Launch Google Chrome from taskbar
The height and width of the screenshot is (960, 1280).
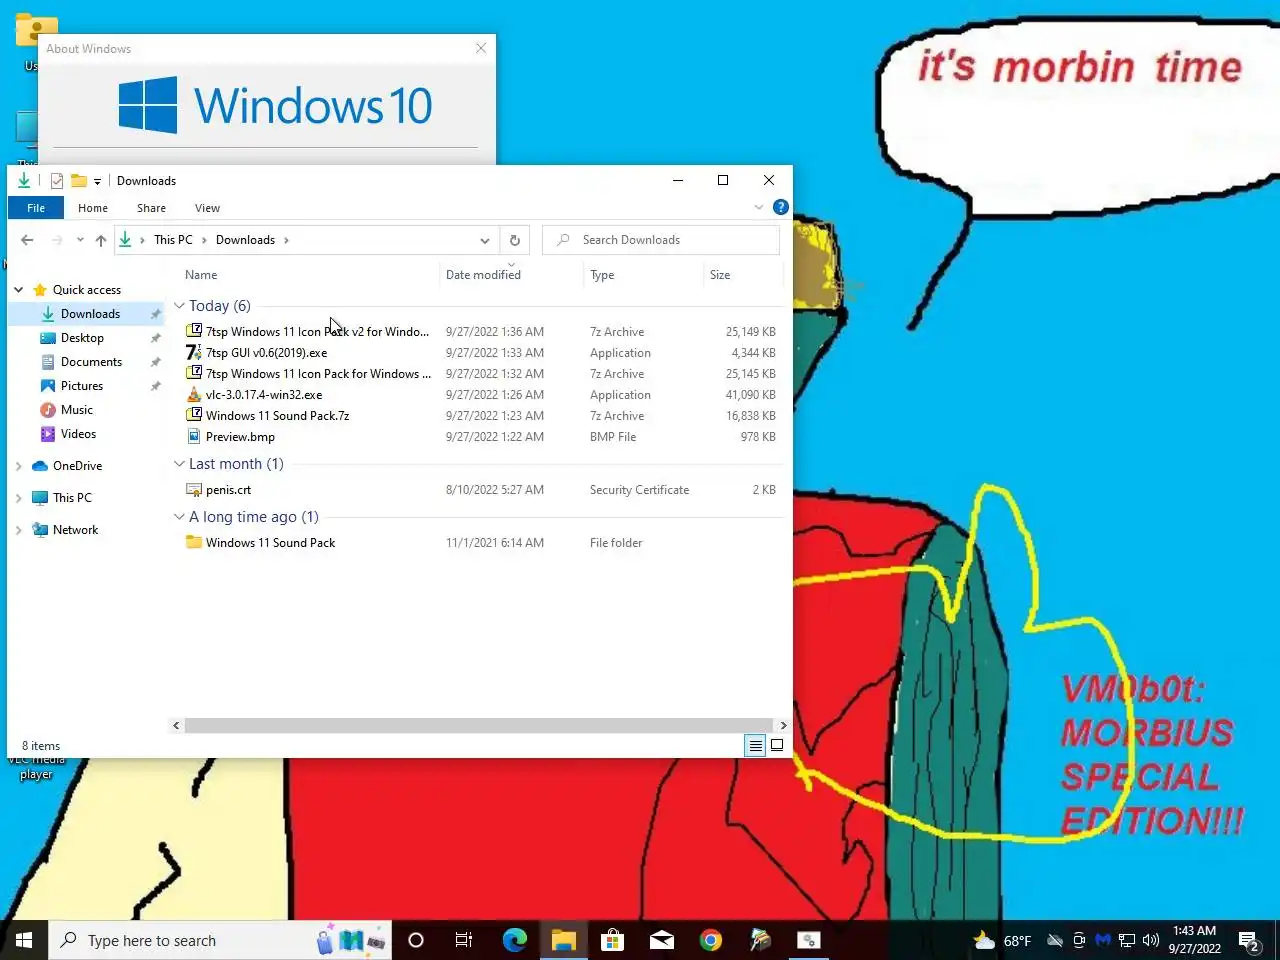pos(710,940)
